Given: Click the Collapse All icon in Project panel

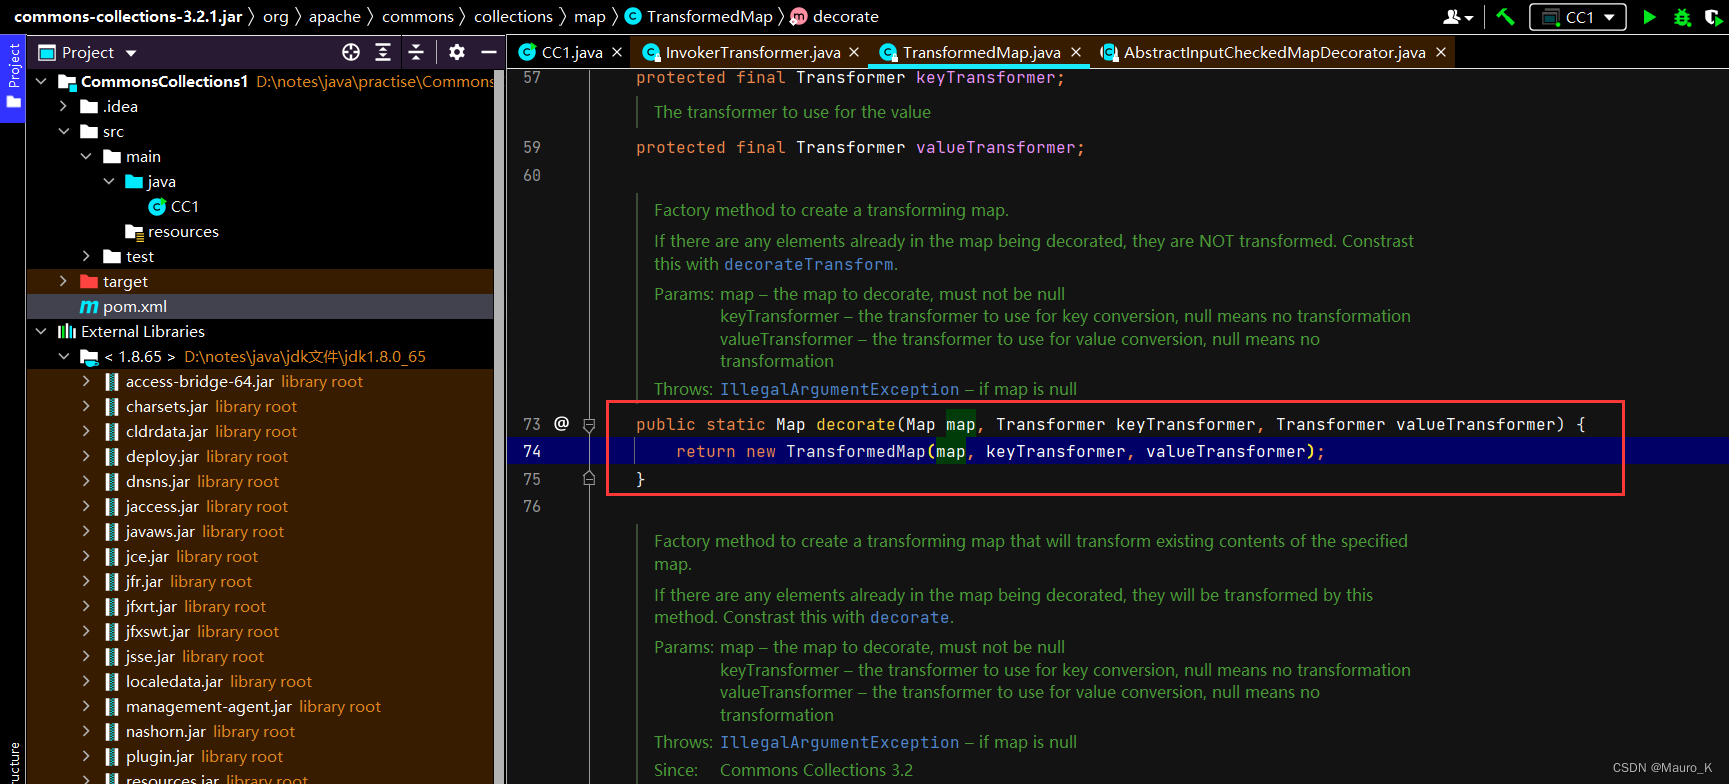Looking at the screenshot, I should click(x=416, y=52).
